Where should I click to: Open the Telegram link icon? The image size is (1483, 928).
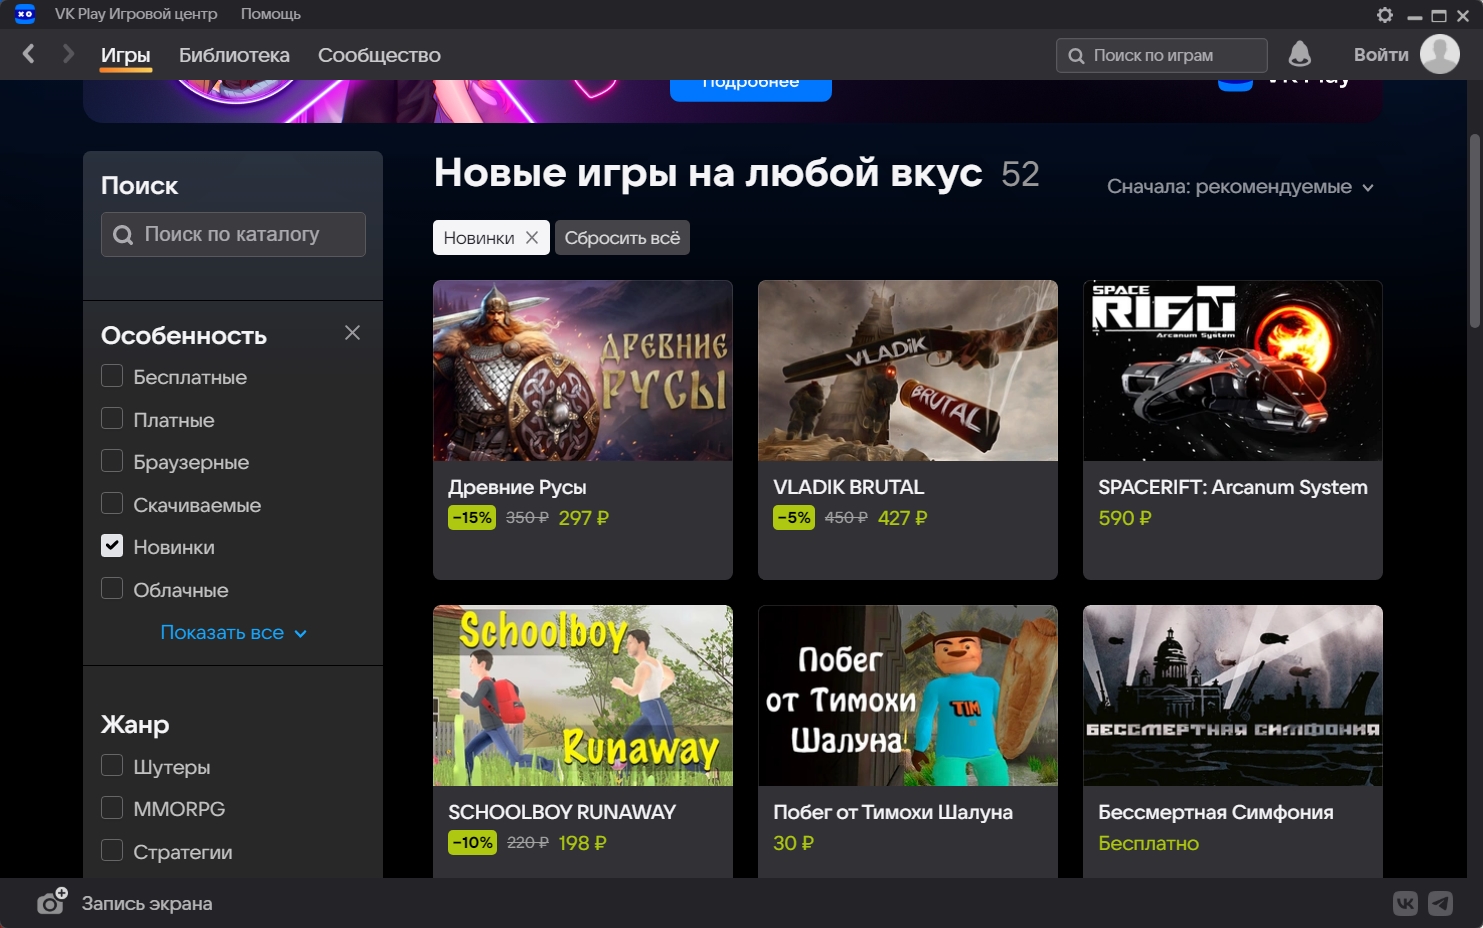(x=1440, y=904)
